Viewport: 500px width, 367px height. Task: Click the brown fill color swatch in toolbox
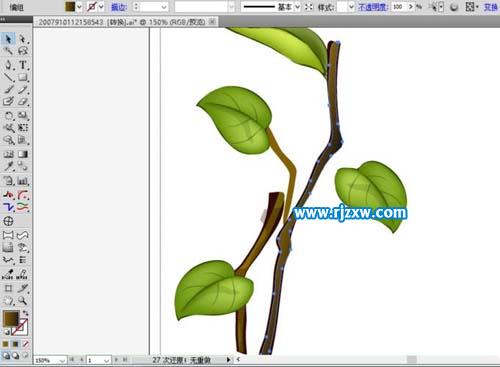(11, 318)
